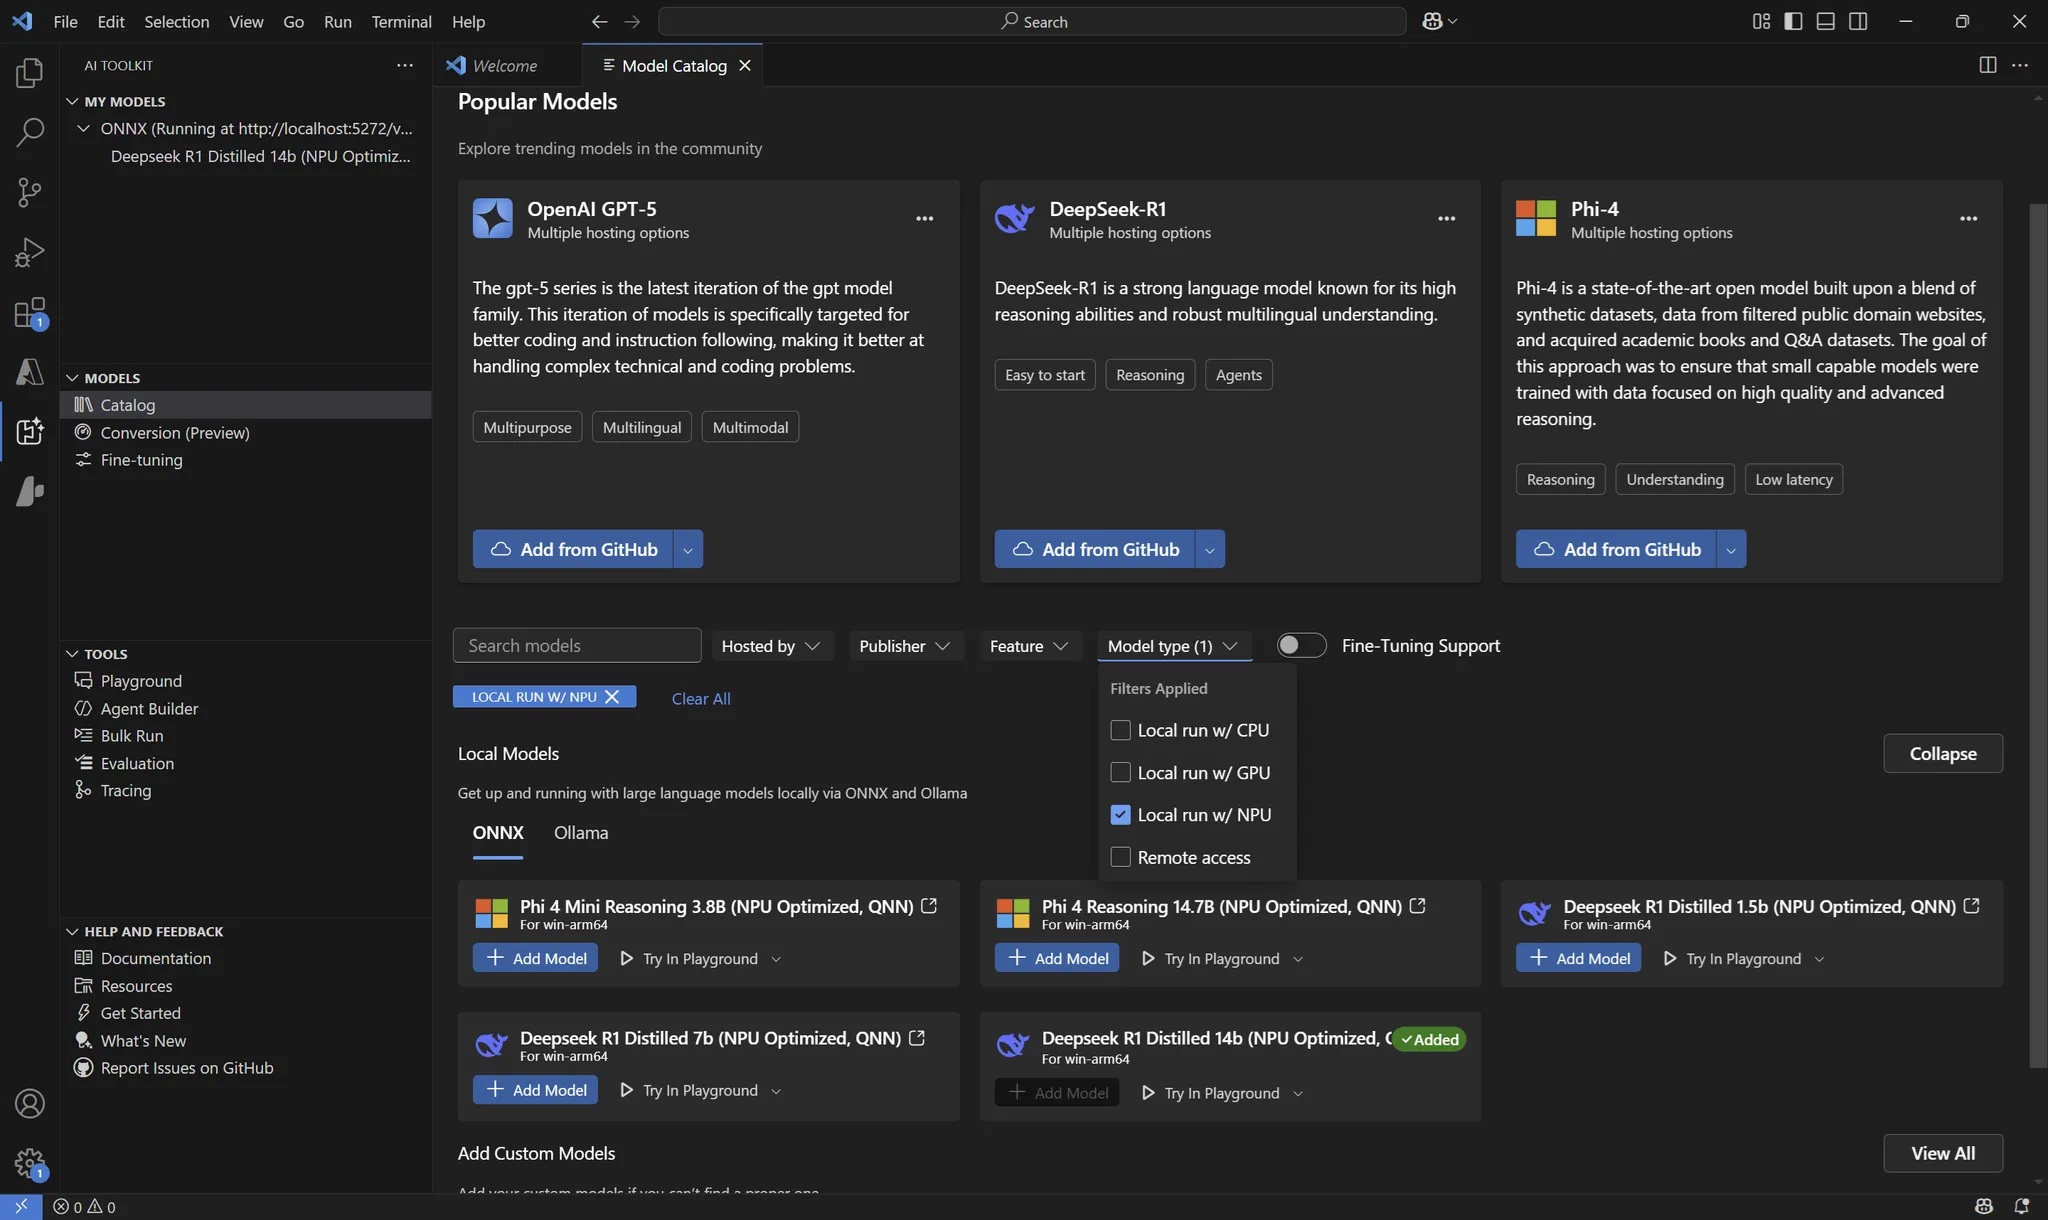Screen dimensions: 2048x1220
Task: Check Remote access filter
Action: [x=1120, y=857]
